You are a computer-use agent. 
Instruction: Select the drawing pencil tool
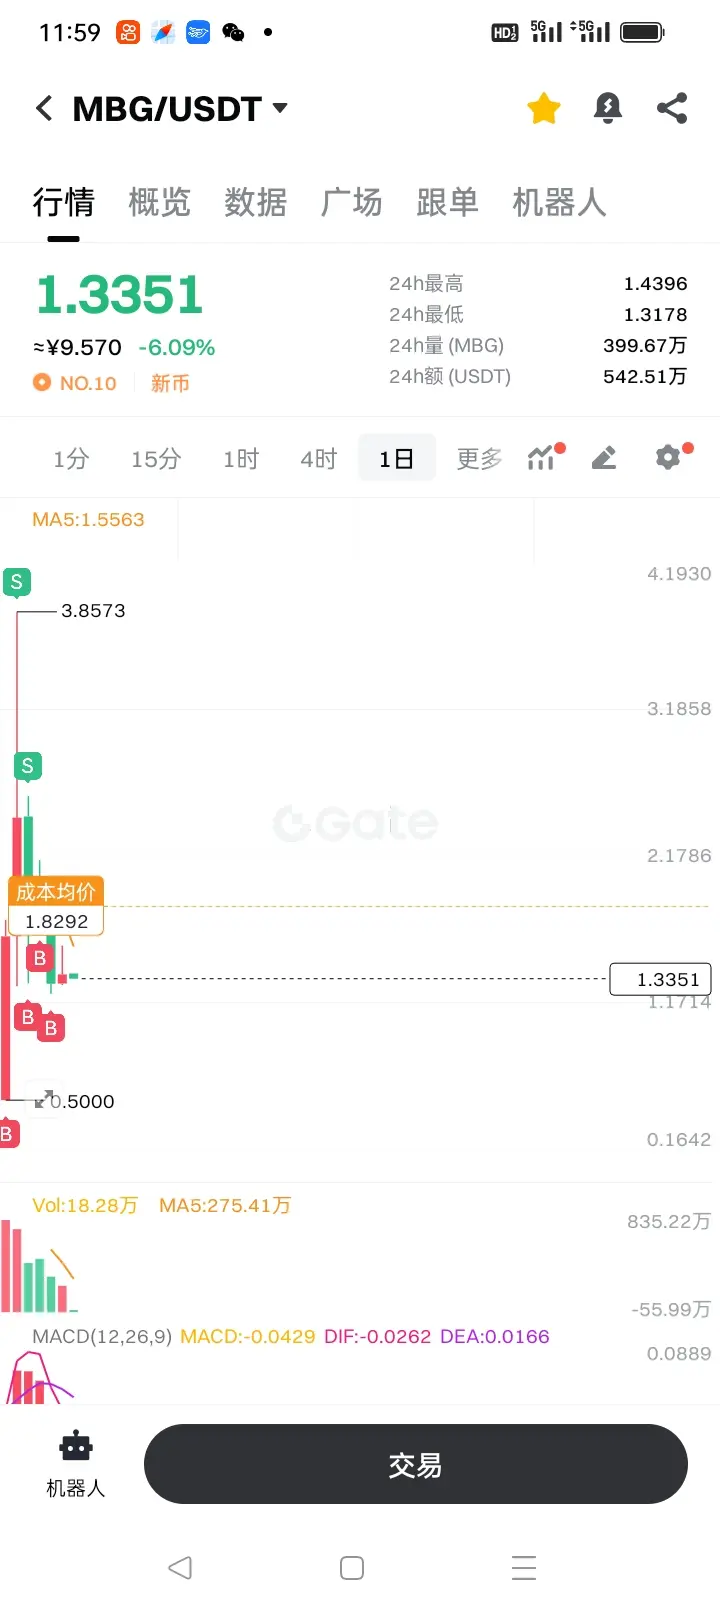coord(604,458)
